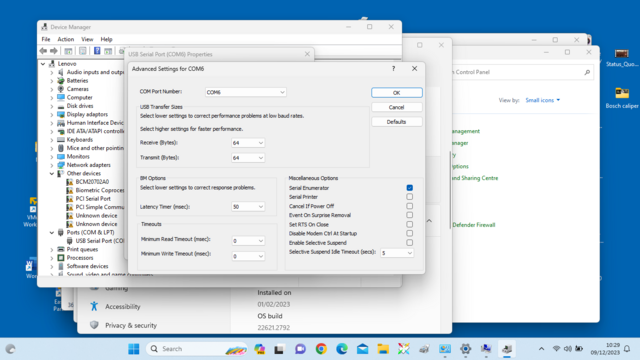Click Cancel in Advanced Settings dialog
The width and height of the screenshot is (640, 360).
point(396,107)
